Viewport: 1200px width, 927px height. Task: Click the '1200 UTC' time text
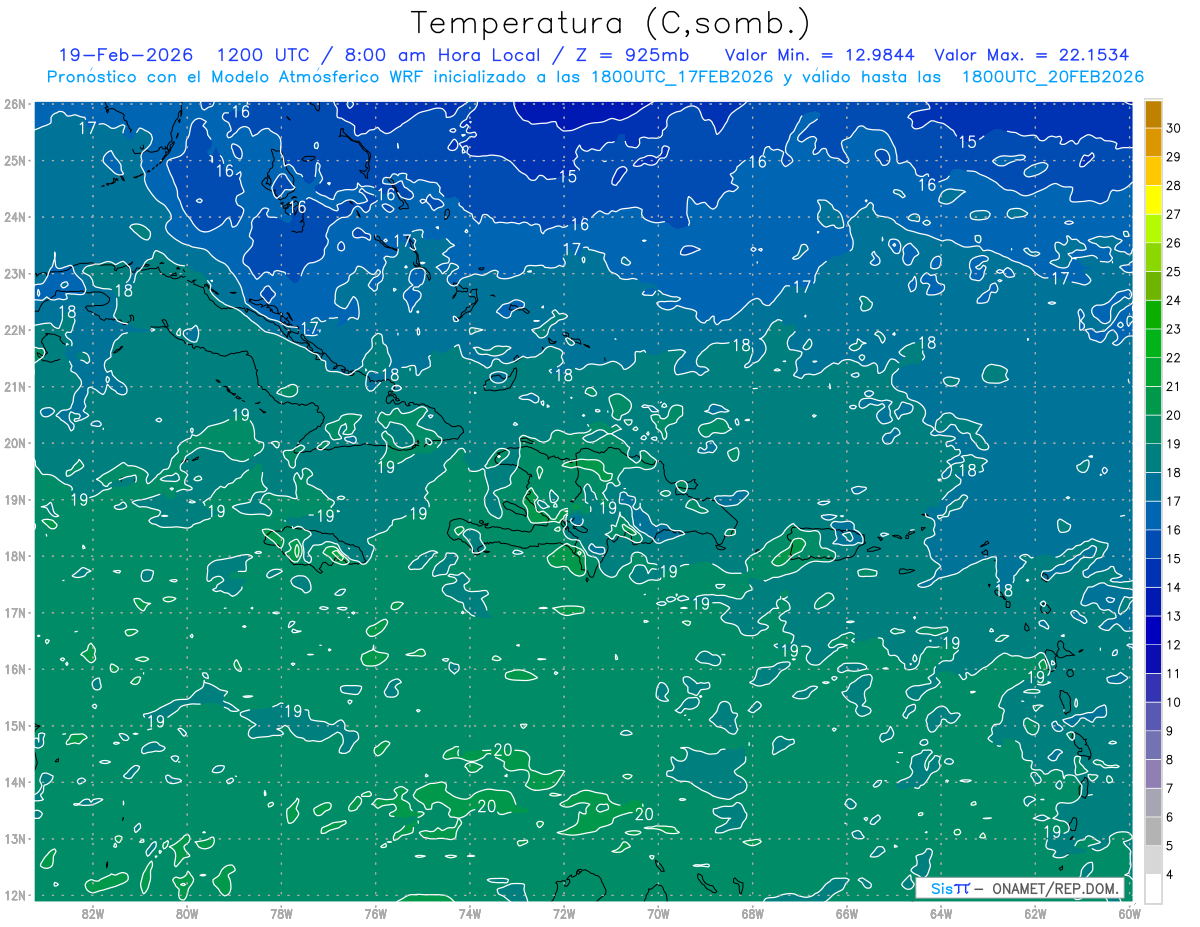click(x=263, y=55)
